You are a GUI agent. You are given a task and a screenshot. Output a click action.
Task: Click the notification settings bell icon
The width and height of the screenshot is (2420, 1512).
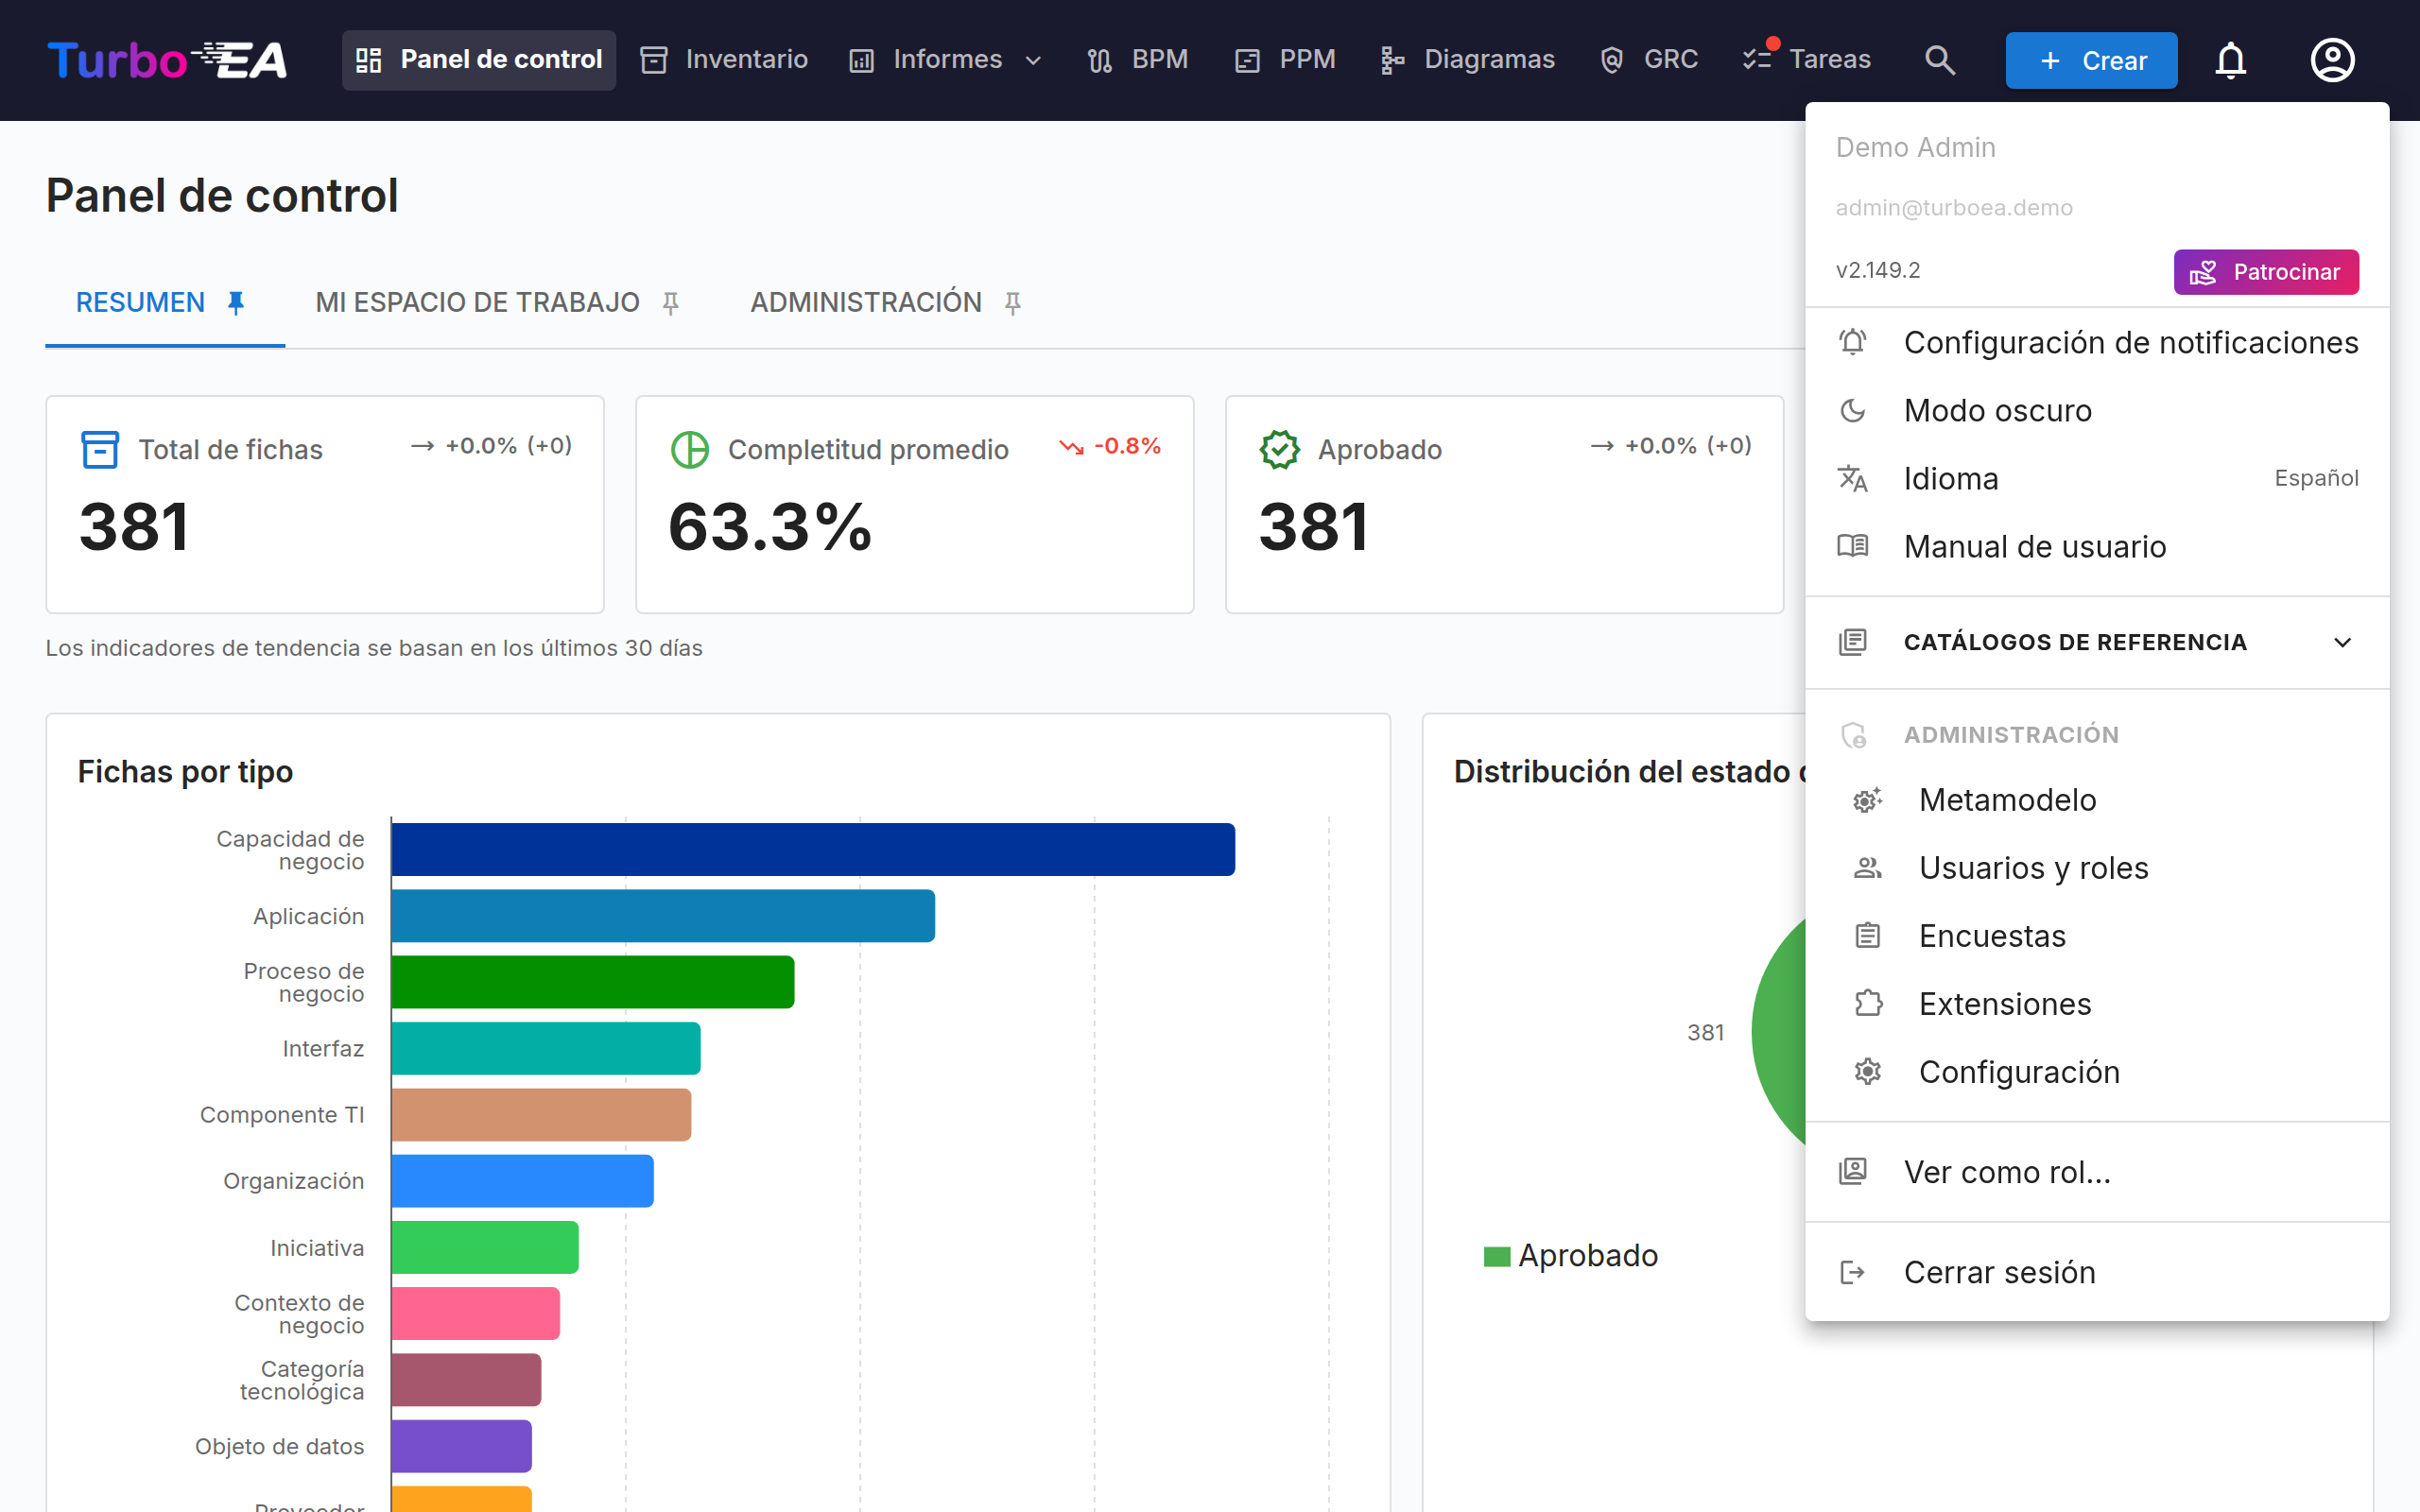coord(1853,343)
